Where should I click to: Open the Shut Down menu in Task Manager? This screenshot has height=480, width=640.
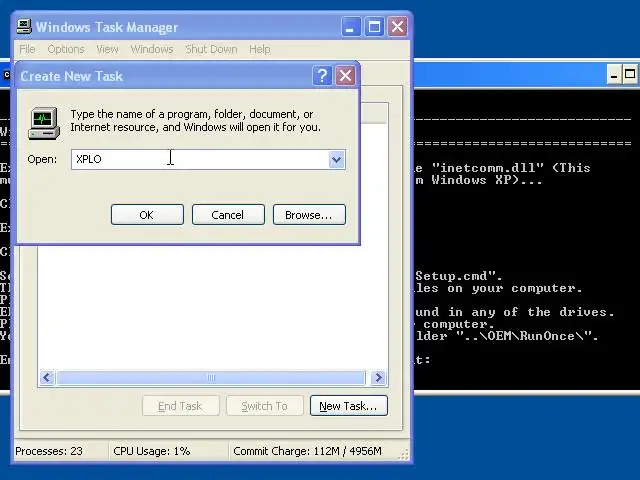click(x=211, y=49)
